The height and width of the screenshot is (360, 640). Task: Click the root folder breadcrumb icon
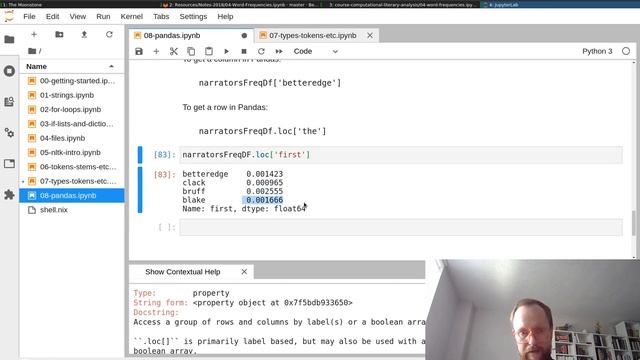click(x=32, y=51)
